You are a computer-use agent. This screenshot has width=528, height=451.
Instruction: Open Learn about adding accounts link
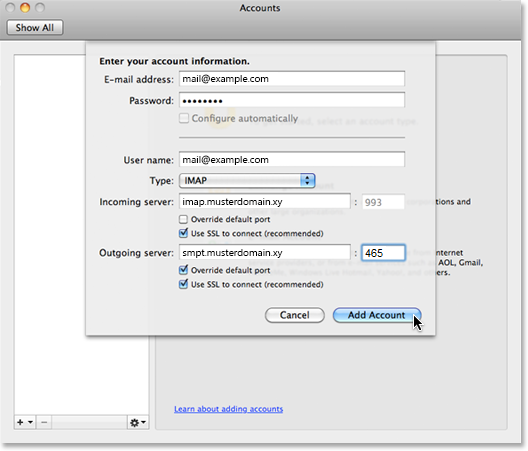point(228,409)
